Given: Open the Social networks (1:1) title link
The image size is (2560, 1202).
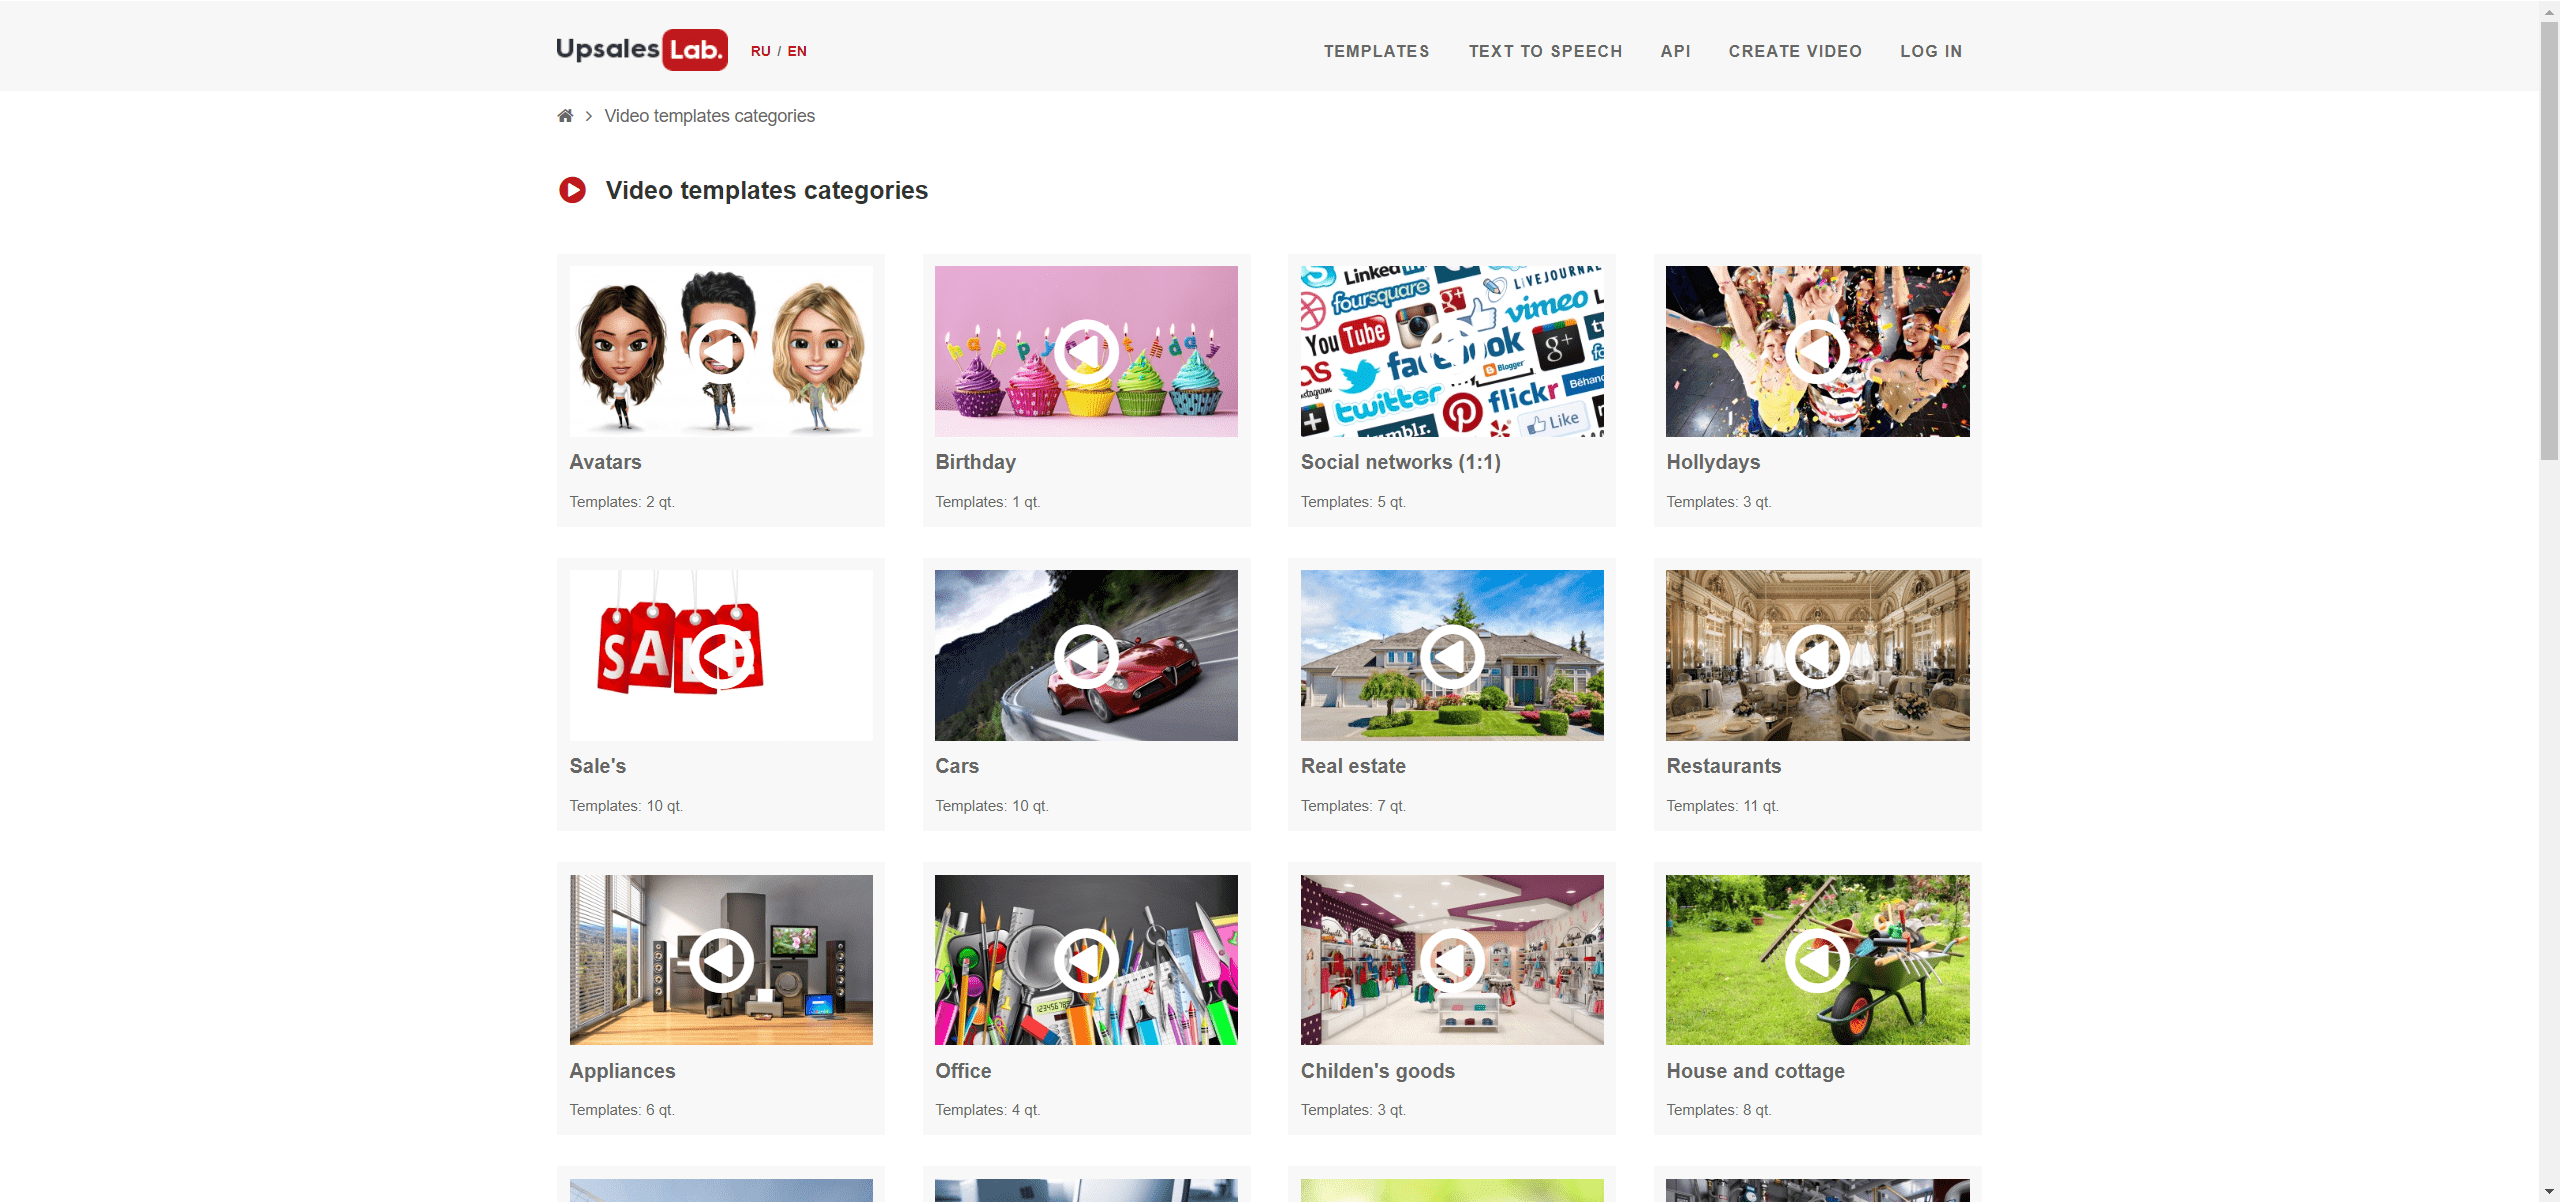Looking at the screenshot, I should (x=1400, y=462).
